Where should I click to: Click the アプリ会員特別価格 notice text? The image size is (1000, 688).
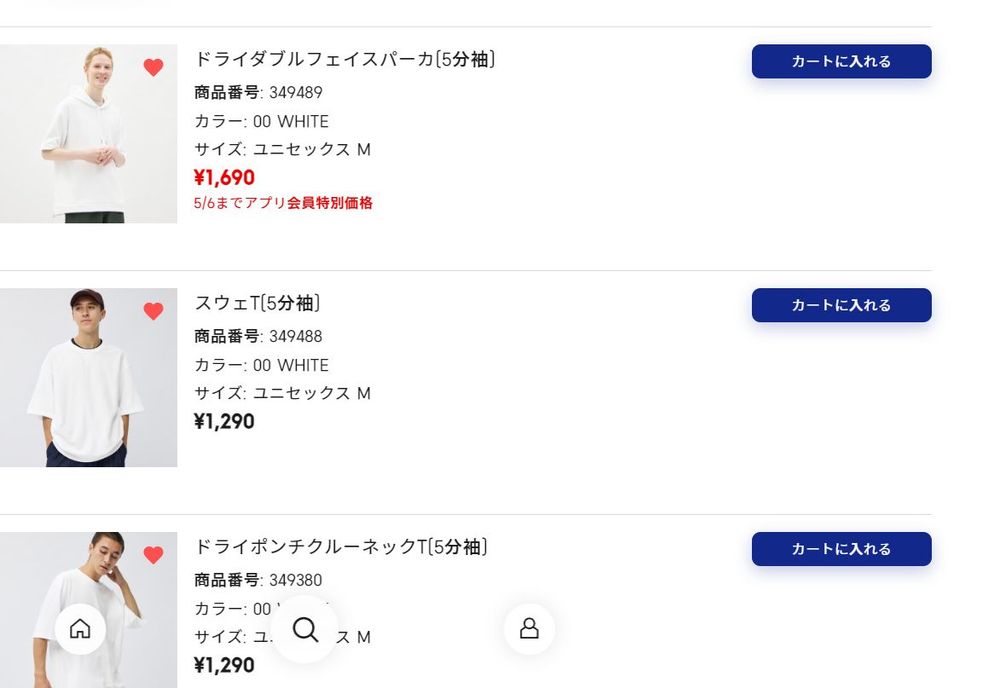(283, 203)
